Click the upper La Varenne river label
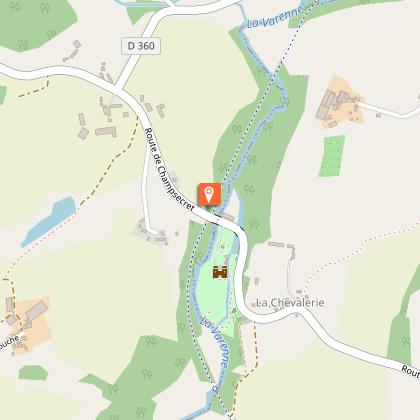Screen dimensions: 420x420 (275, 17)
